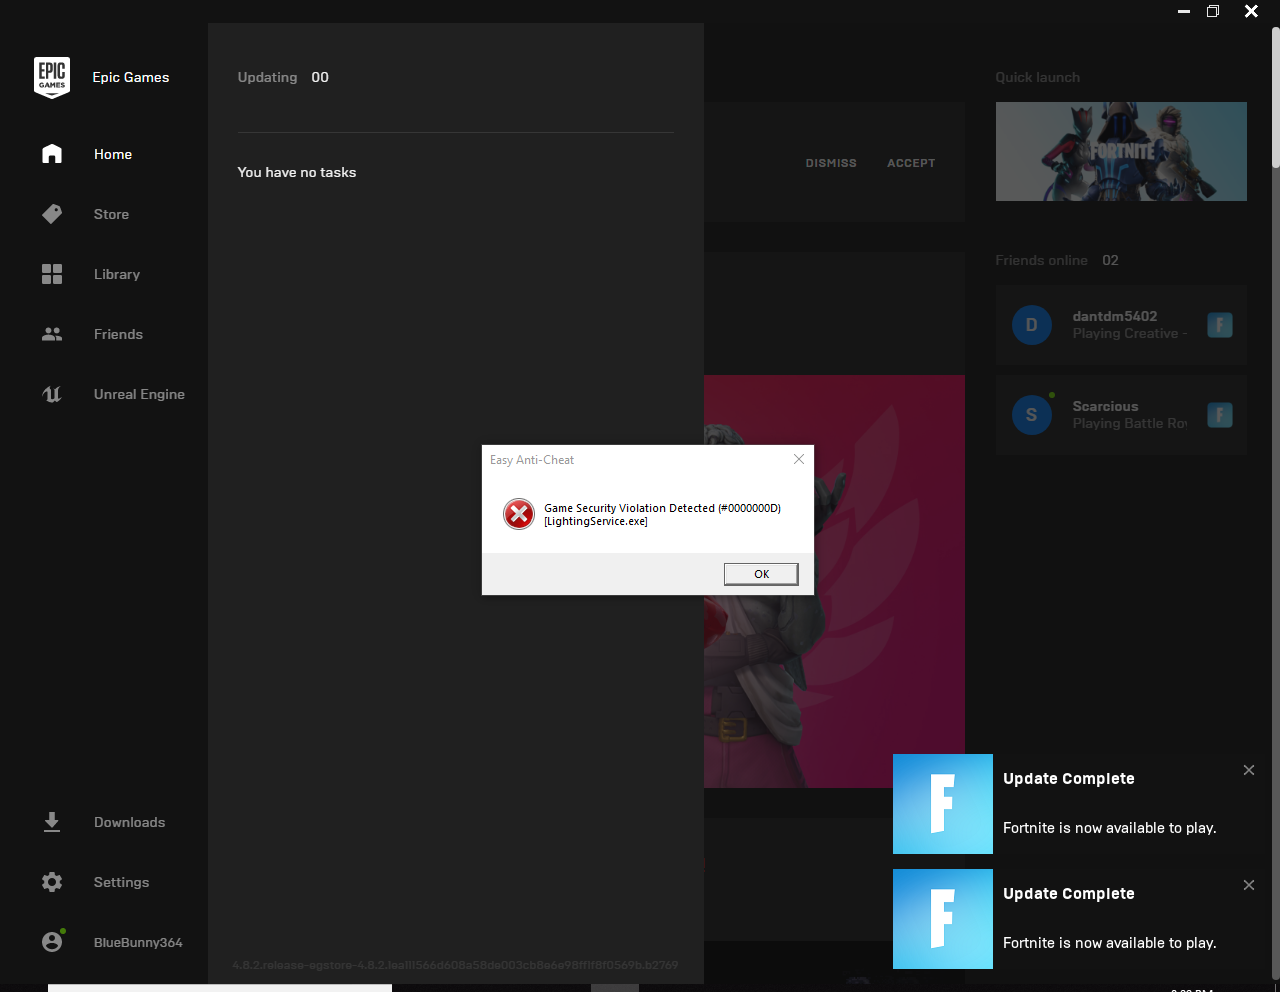
Task: Open the Friends menu label
Action: tap(118, 334)
